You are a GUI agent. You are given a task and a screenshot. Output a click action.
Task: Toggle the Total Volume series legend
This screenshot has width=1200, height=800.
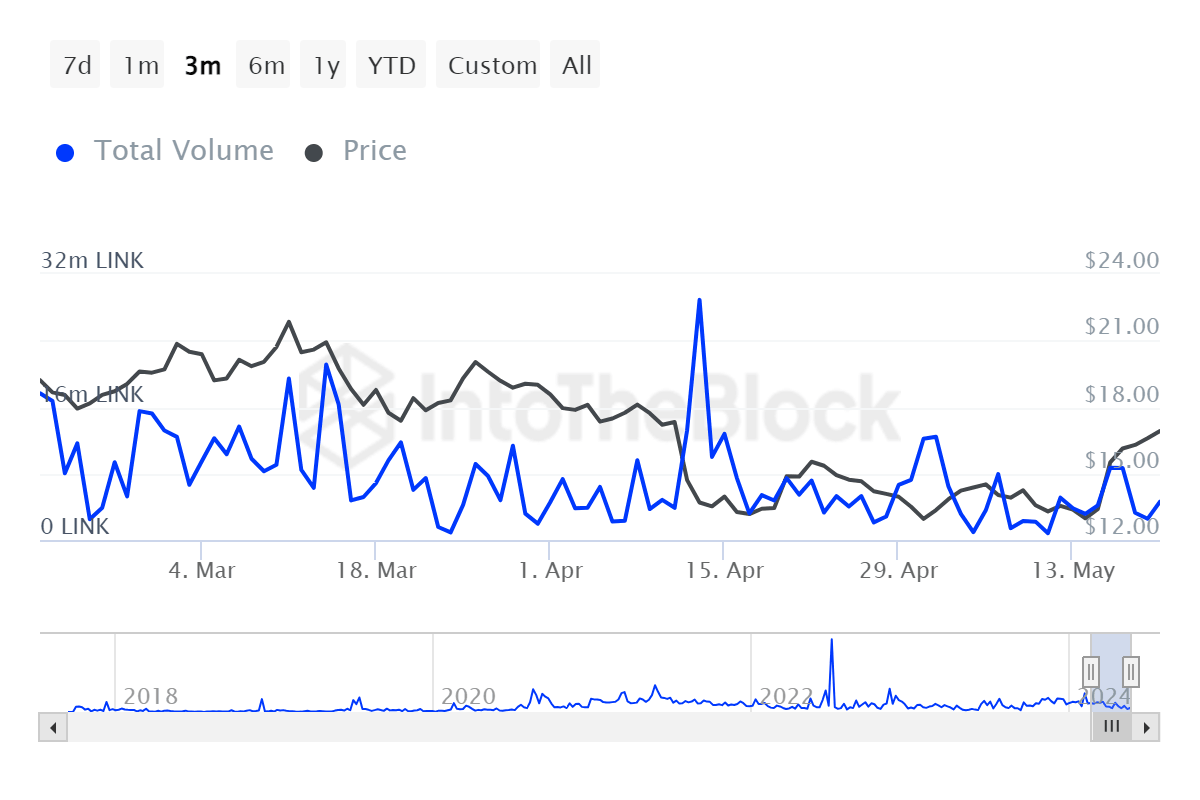[x=183, y=151]
